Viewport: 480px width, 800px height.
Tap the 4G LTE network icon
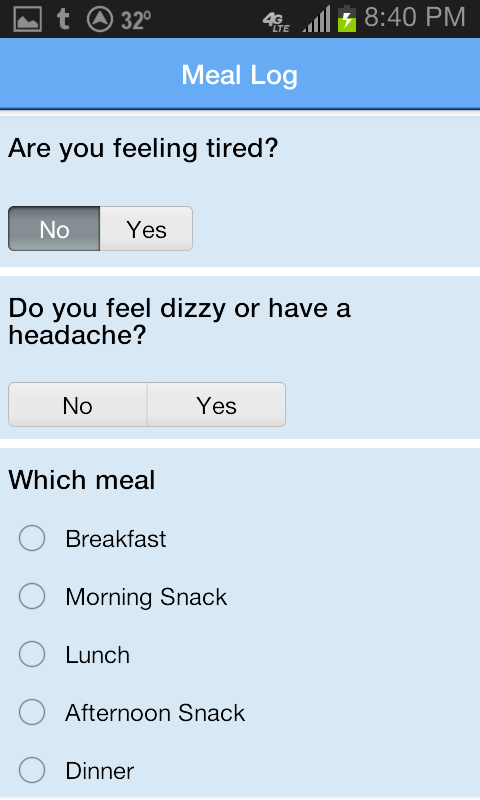click(276, 21)
